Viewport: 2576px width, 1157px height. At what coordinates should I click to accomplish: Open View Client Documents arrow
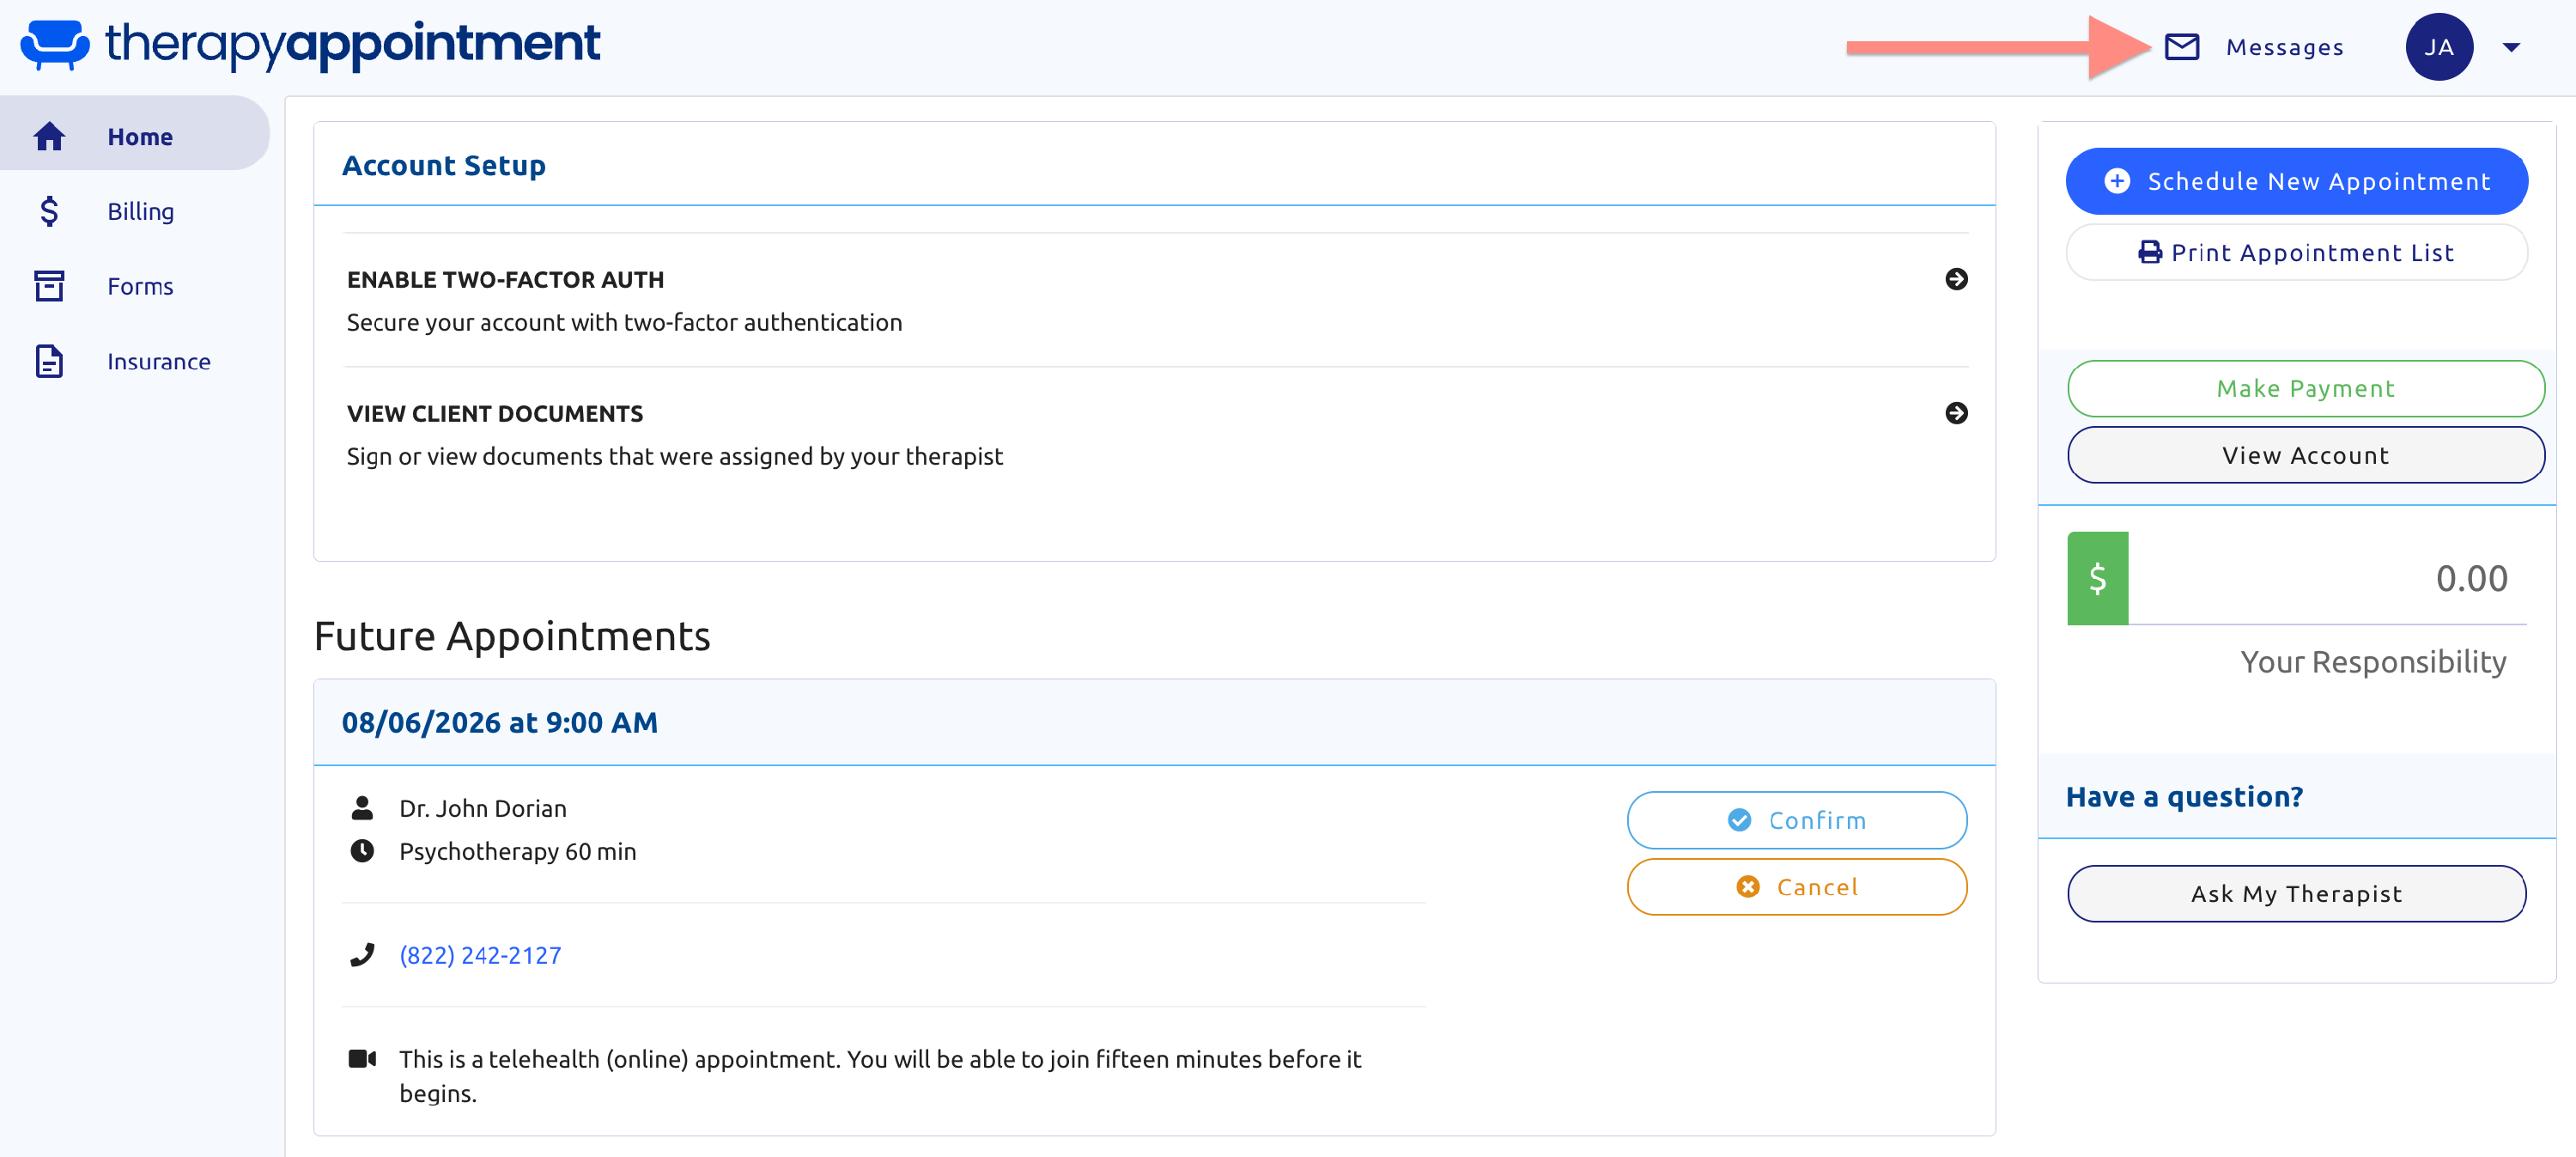pyautogui.click(x=1956, y=413)
